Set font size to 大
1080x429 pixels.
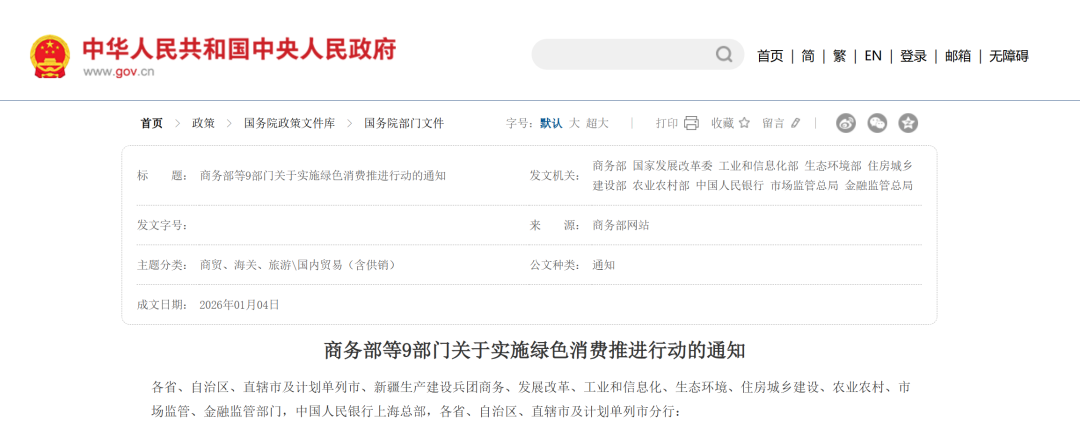tap(574, 123)
